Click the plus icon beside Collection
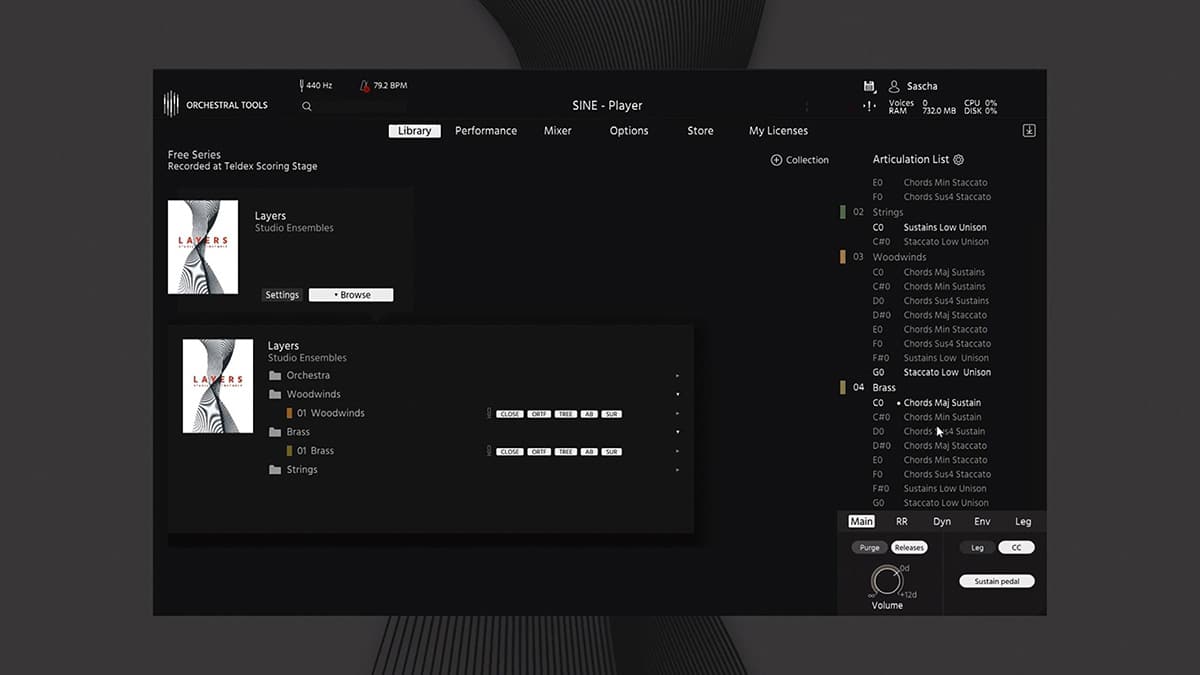The image size is (1200, 675). [776, 160]
